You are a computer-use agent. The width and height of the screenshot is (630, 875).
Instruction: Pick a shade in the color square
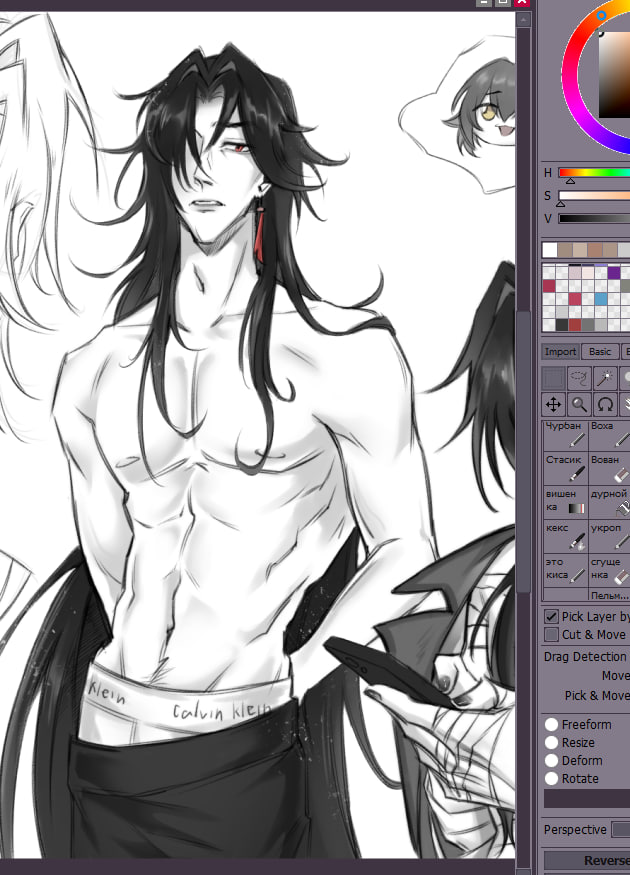coord(614,74)
